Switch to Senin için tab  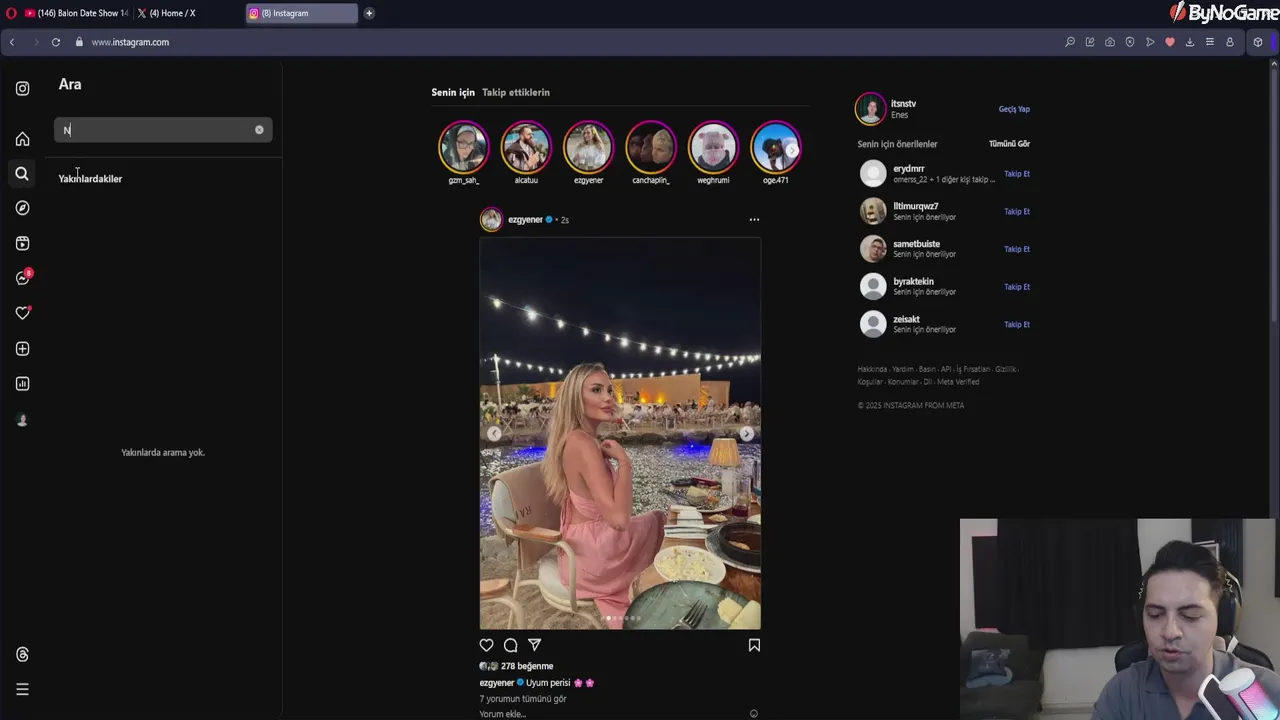[453, 92]
